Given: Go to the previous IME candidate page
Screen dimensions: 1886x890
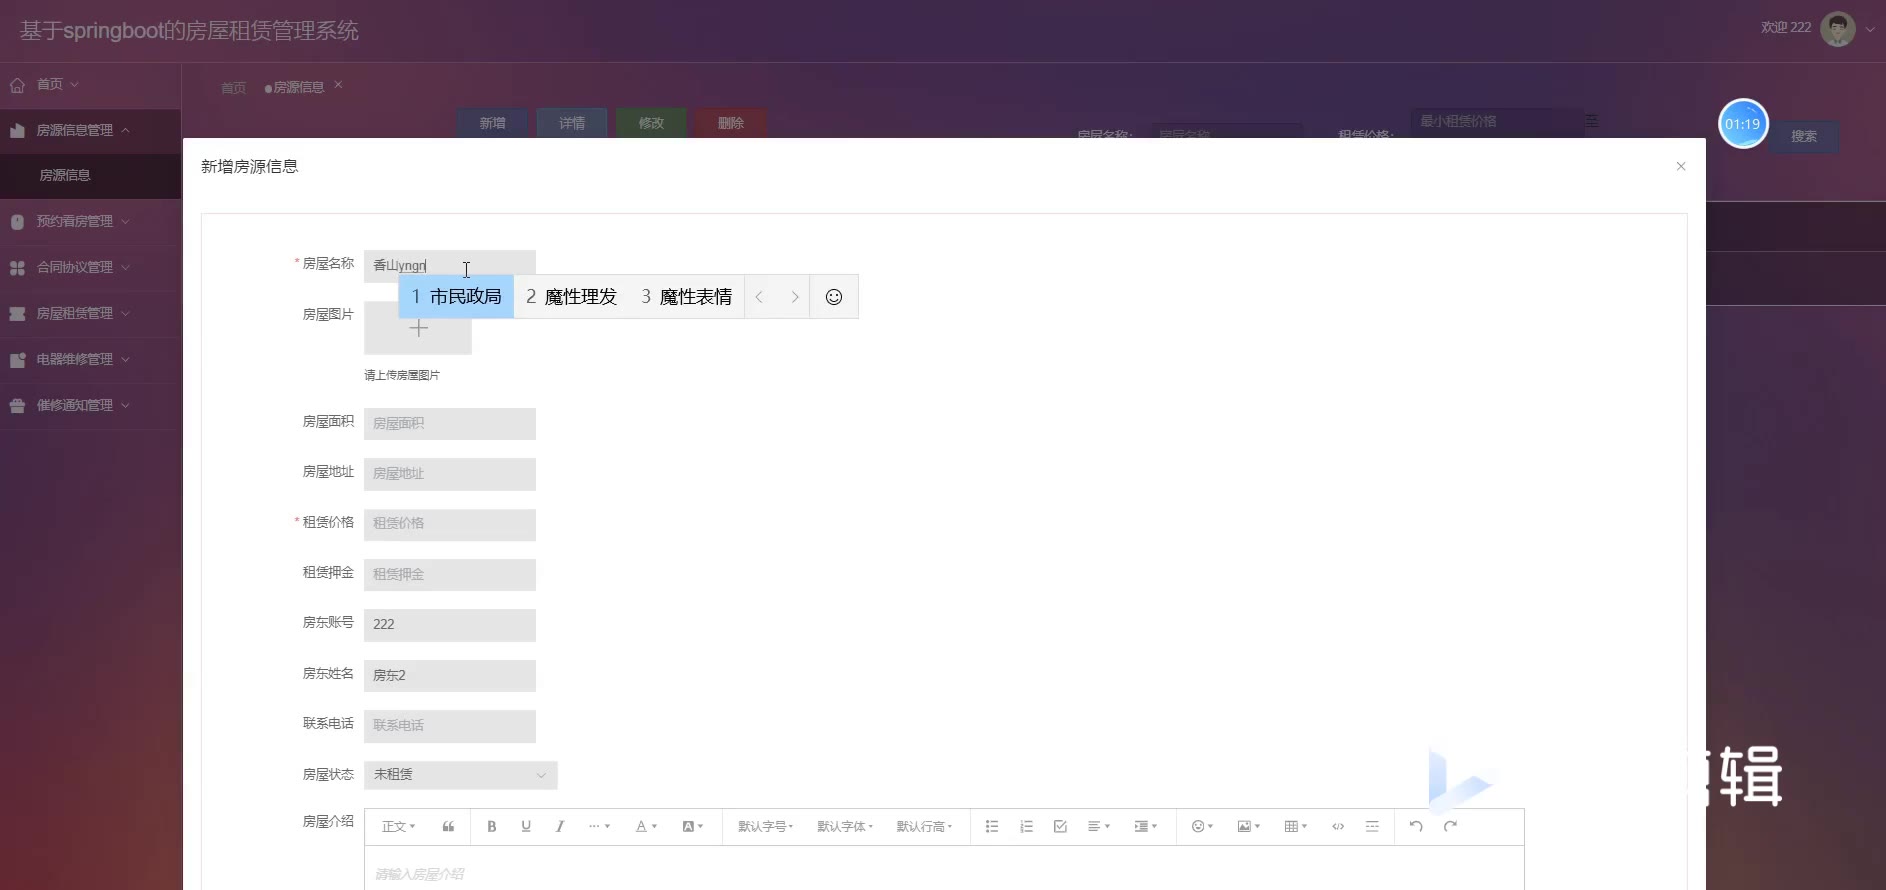Looking at the screenshot, I should point(759,297).
